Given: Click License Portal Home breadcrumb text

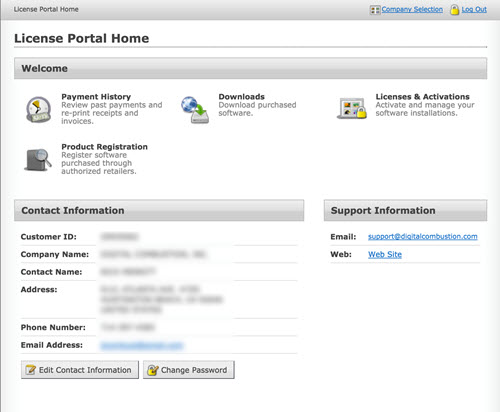Looking at the screenshot, I should click(x=46, y=9).
